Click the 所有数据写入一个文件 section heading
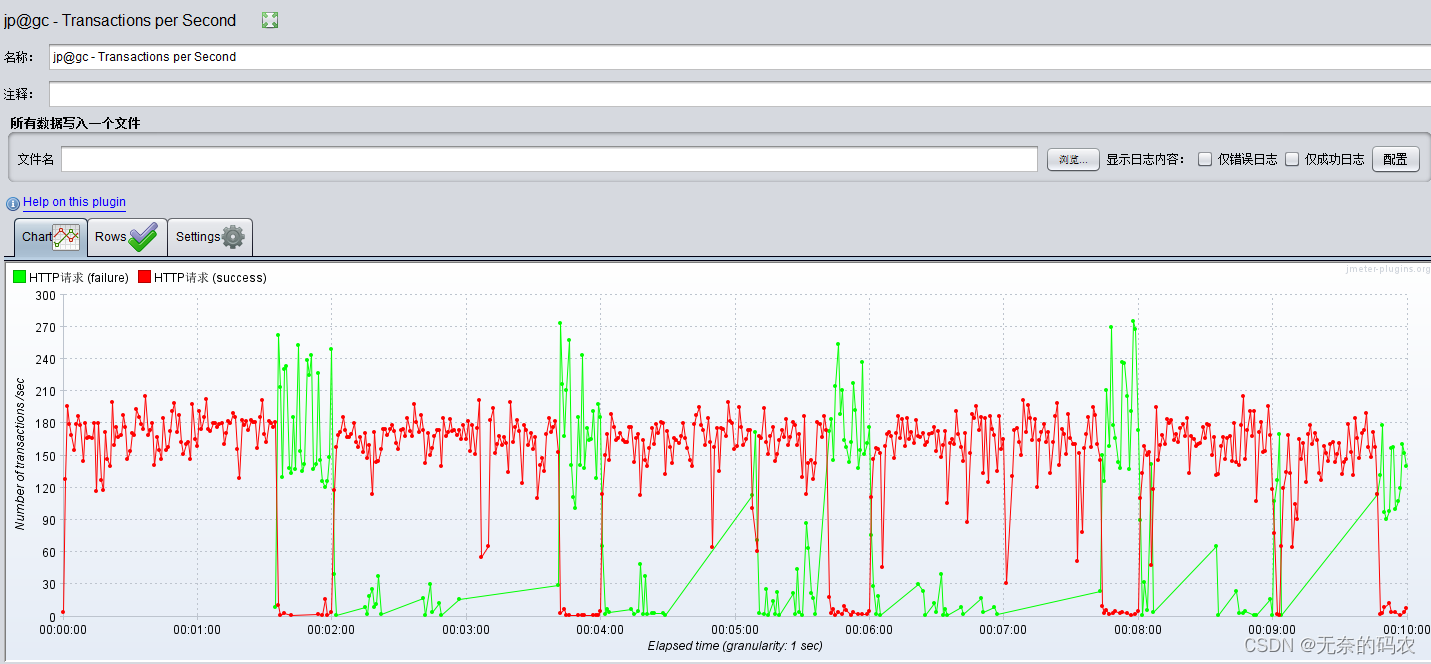1431x664 pixels. coord(75,123)
